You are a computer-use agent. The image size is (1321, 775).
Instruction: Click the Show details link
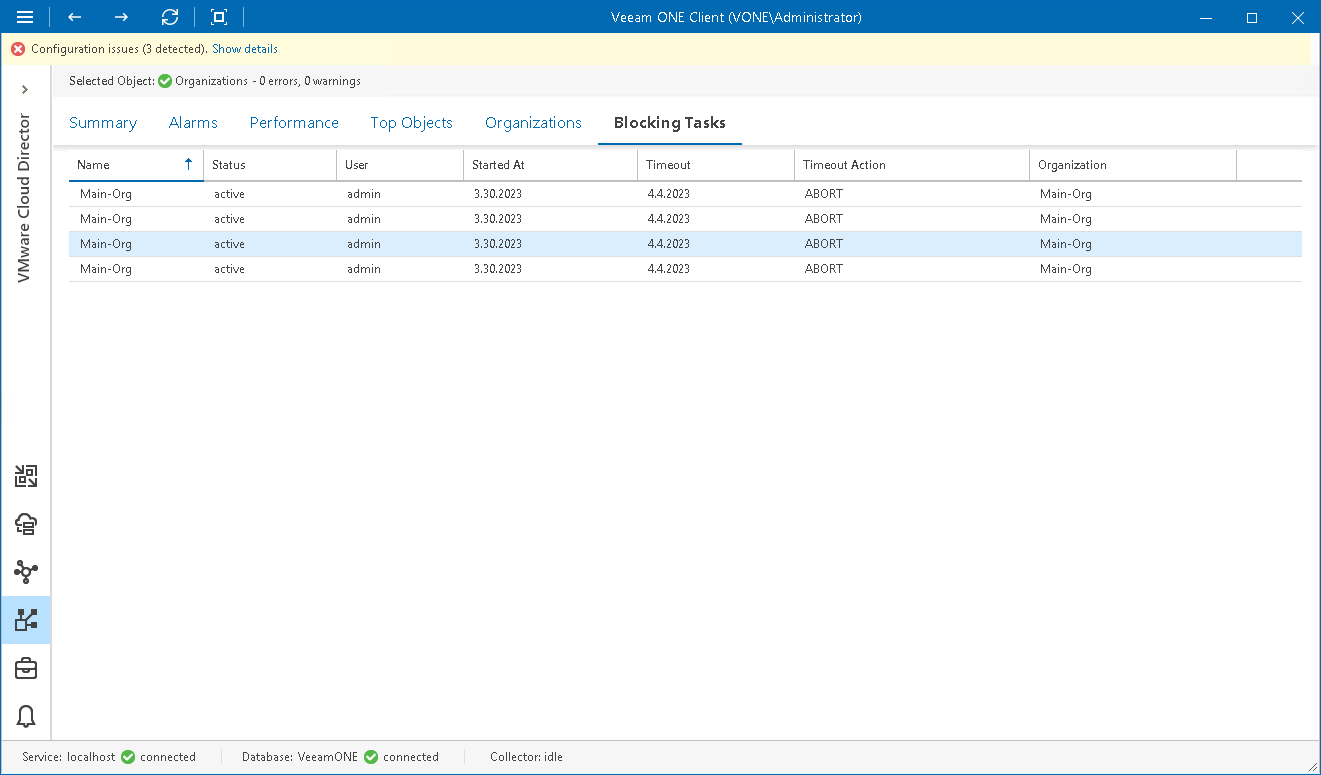[x=245, y=48]
